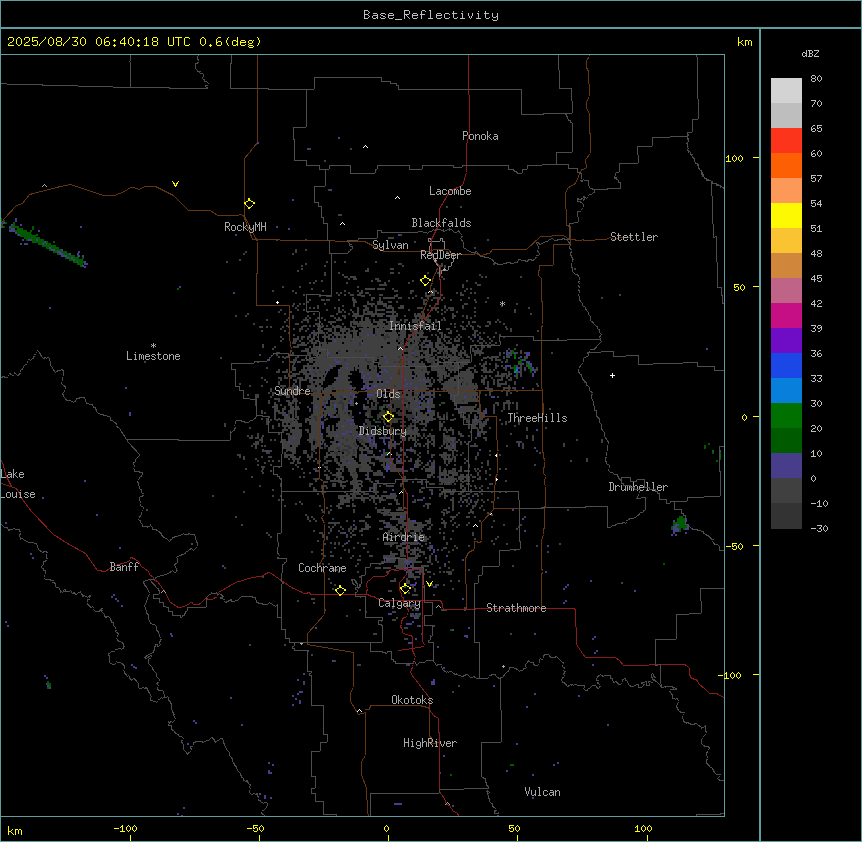The width and height of the screenshot is (862, 842).
Task: Click the Cochrane label
Action: 322,568
